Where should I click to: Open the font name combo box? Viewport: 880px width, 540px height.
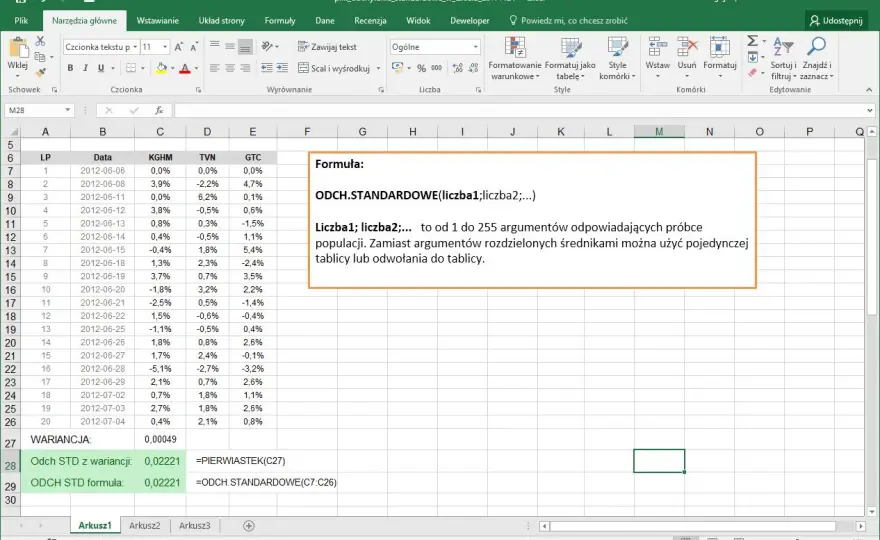pyautogui.click(x=101, y=47)
